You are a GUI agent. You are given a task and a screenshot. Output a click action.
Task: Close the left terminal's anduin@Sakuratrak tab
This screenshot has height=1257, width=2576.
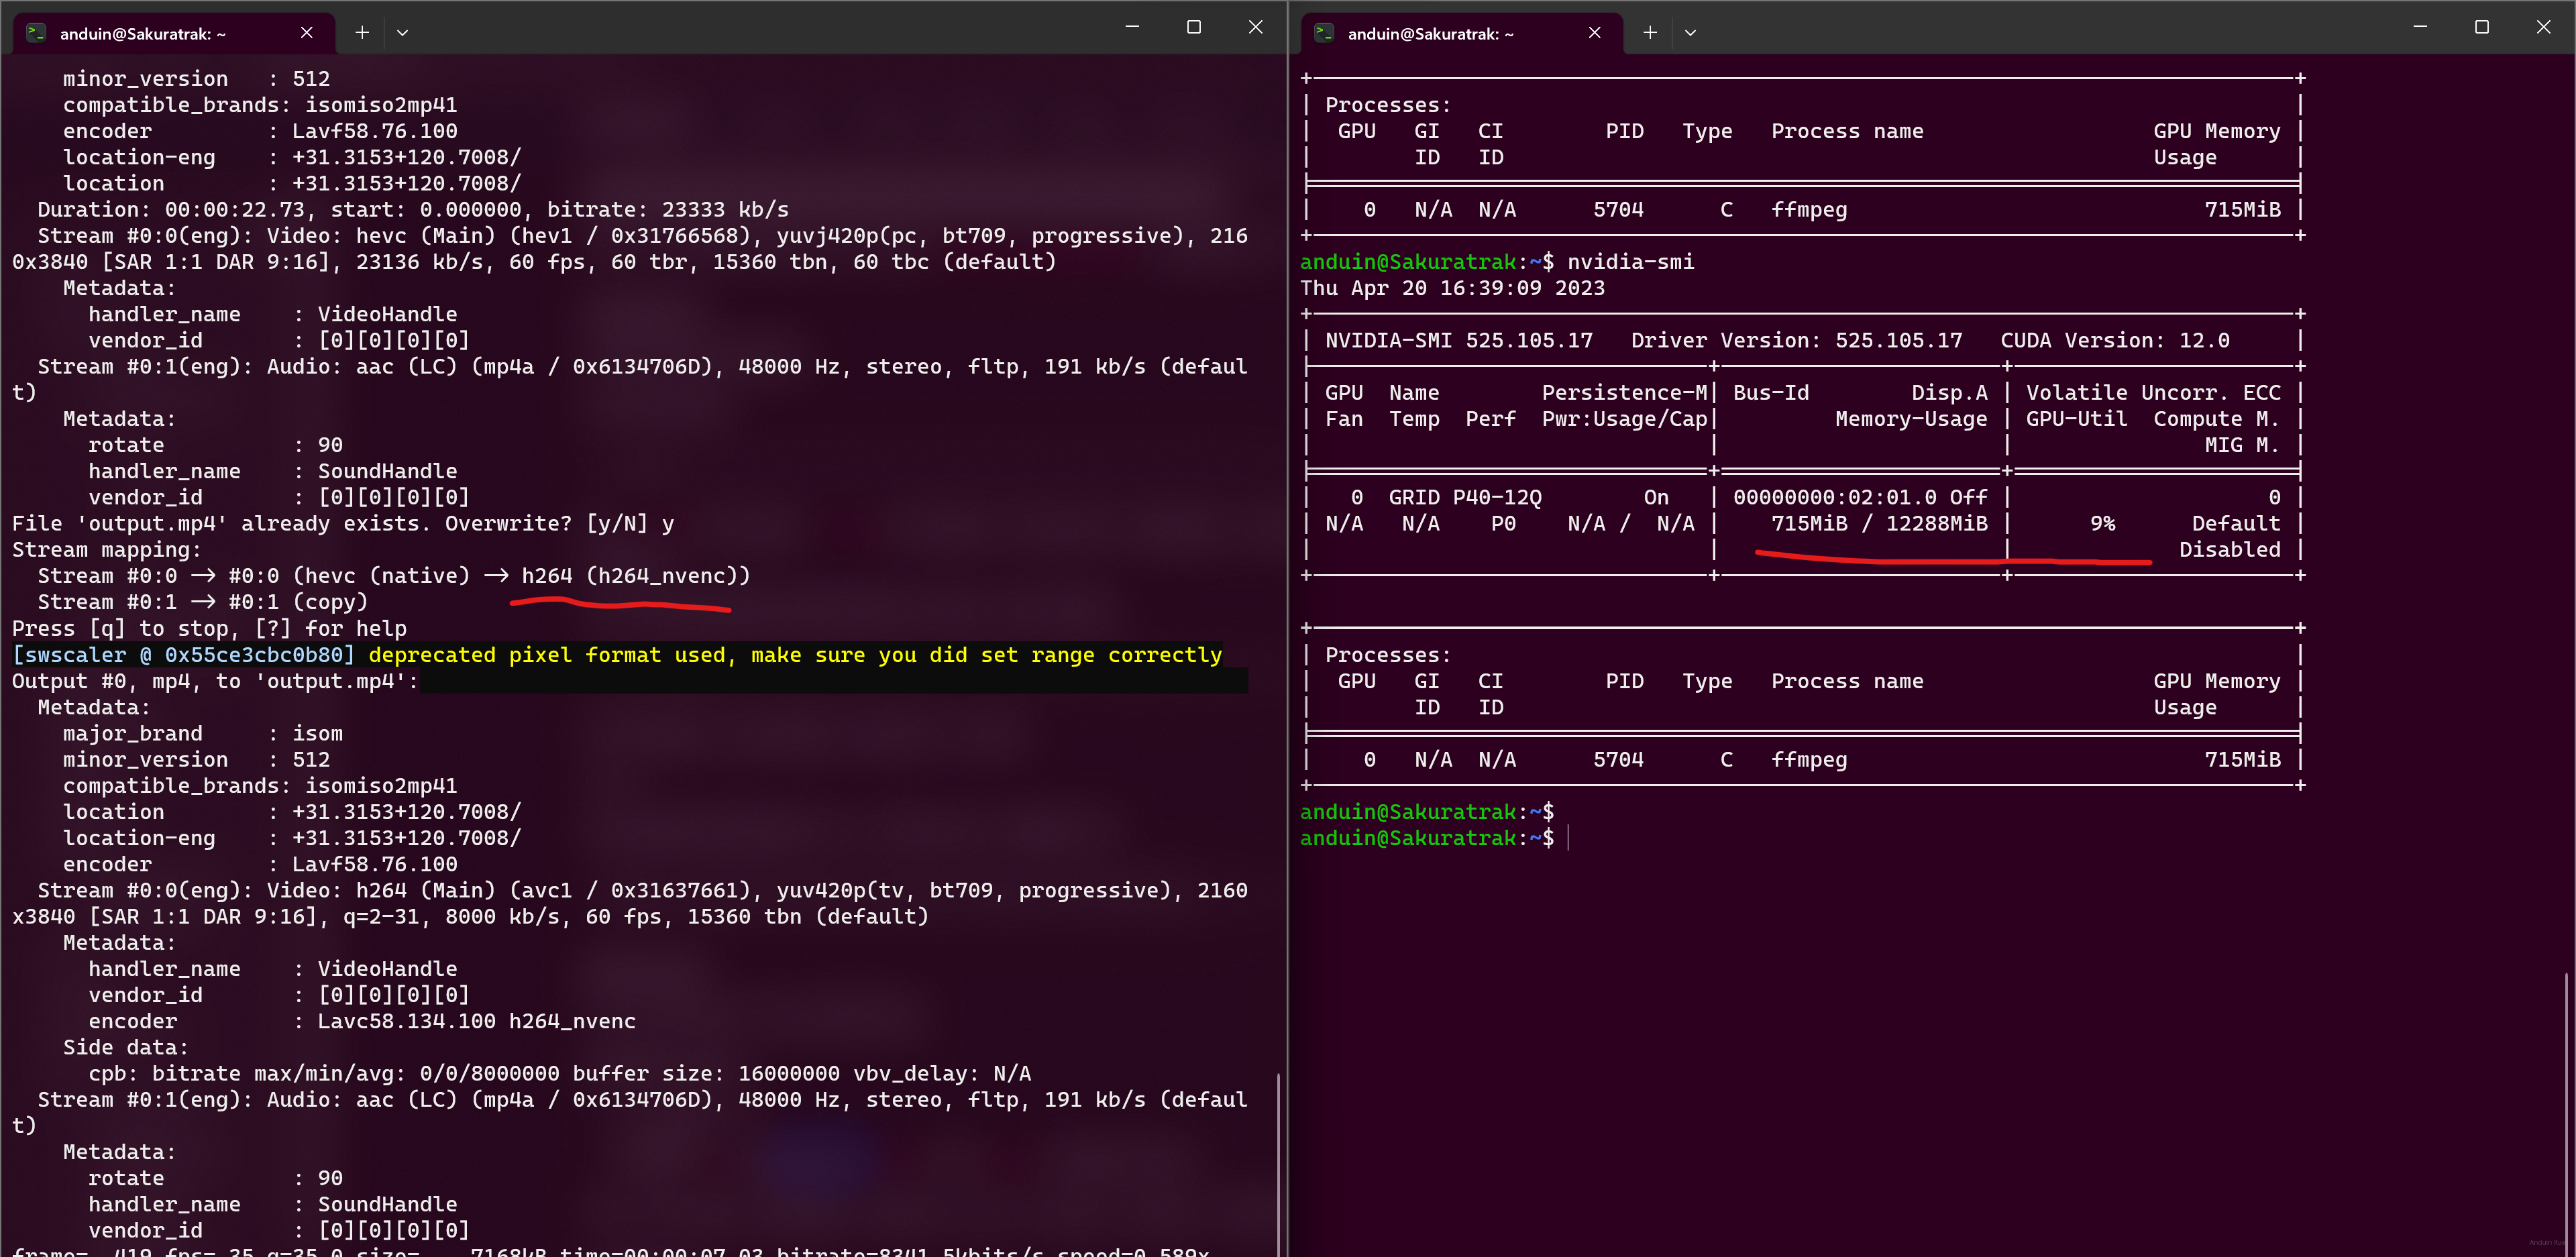tap(306, 32)
